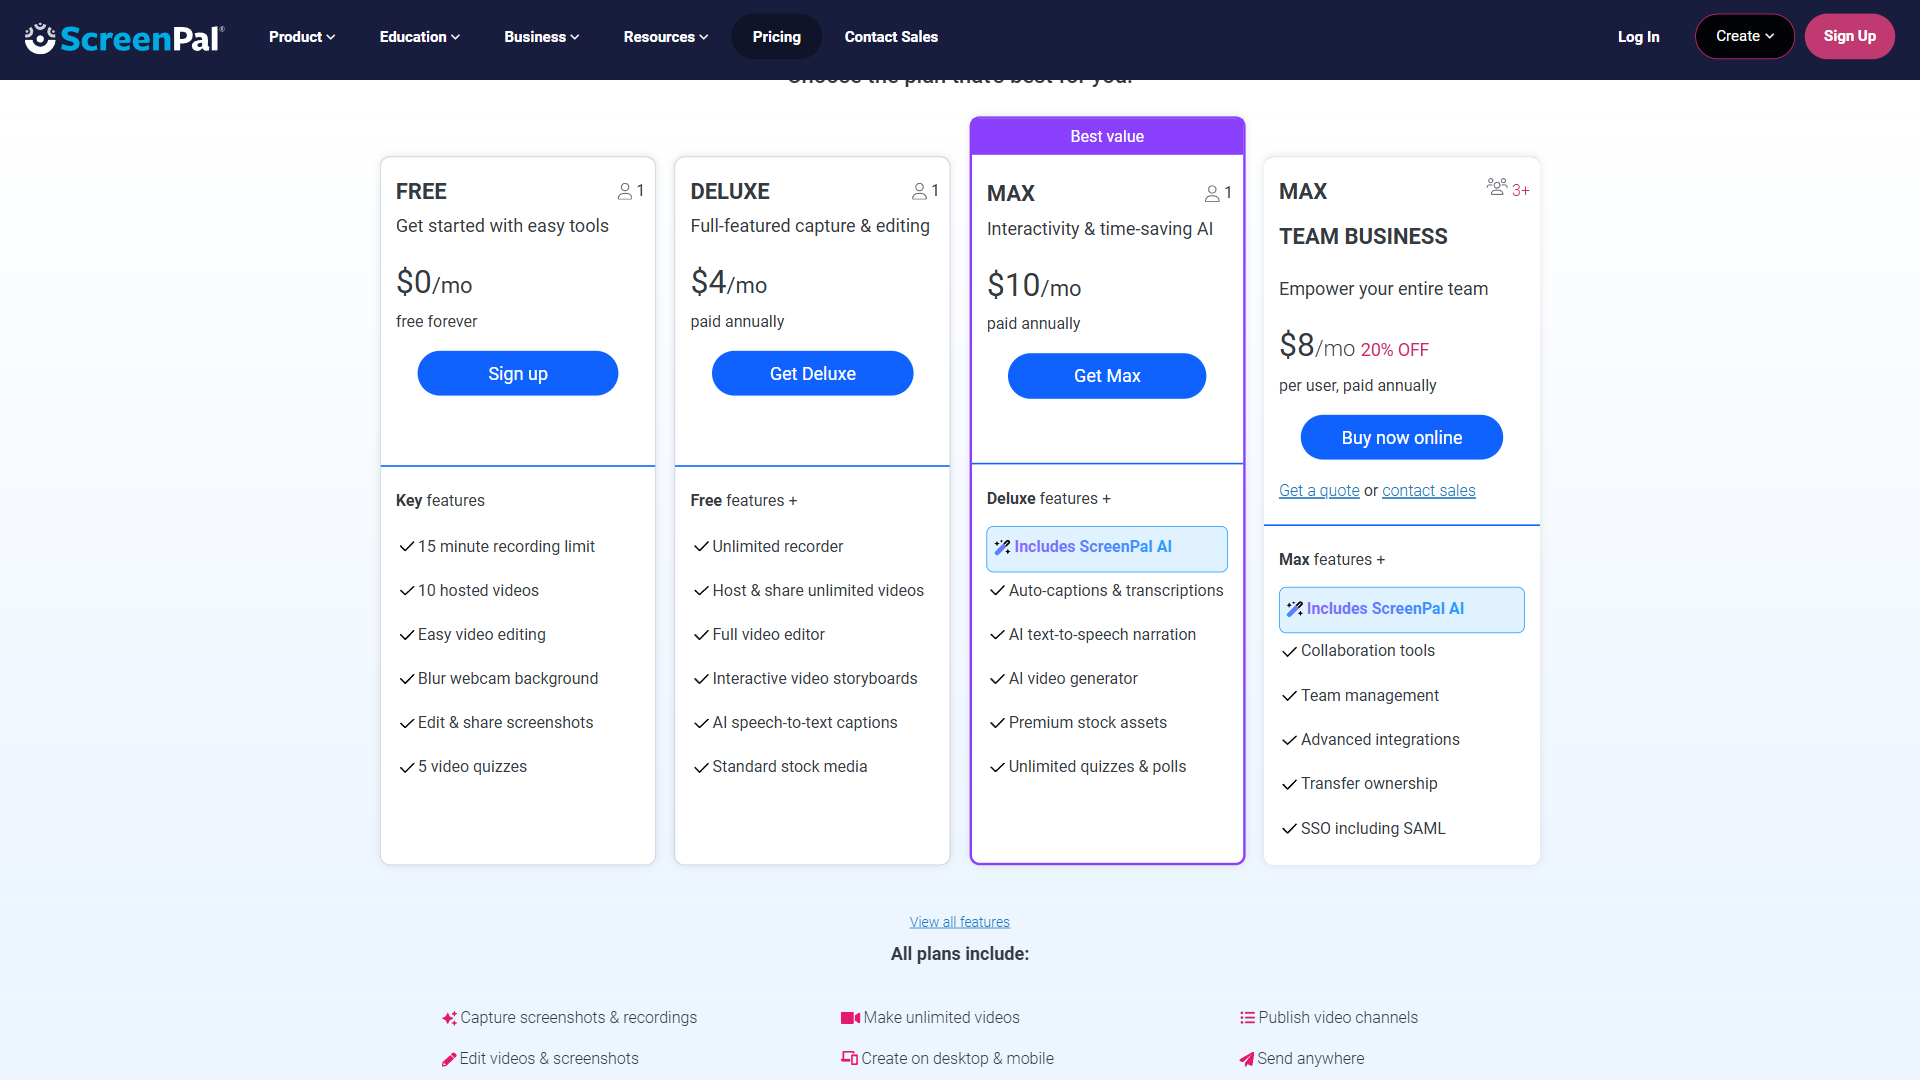Screen dimensions: 1920x1080
Task: Click the AI wand icon in Team Business plan
Action: tap(1294, 609)
